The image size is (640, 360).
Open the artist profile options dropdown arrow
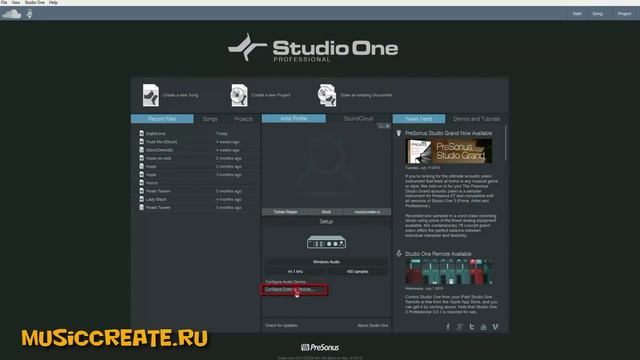coord(383,126)
